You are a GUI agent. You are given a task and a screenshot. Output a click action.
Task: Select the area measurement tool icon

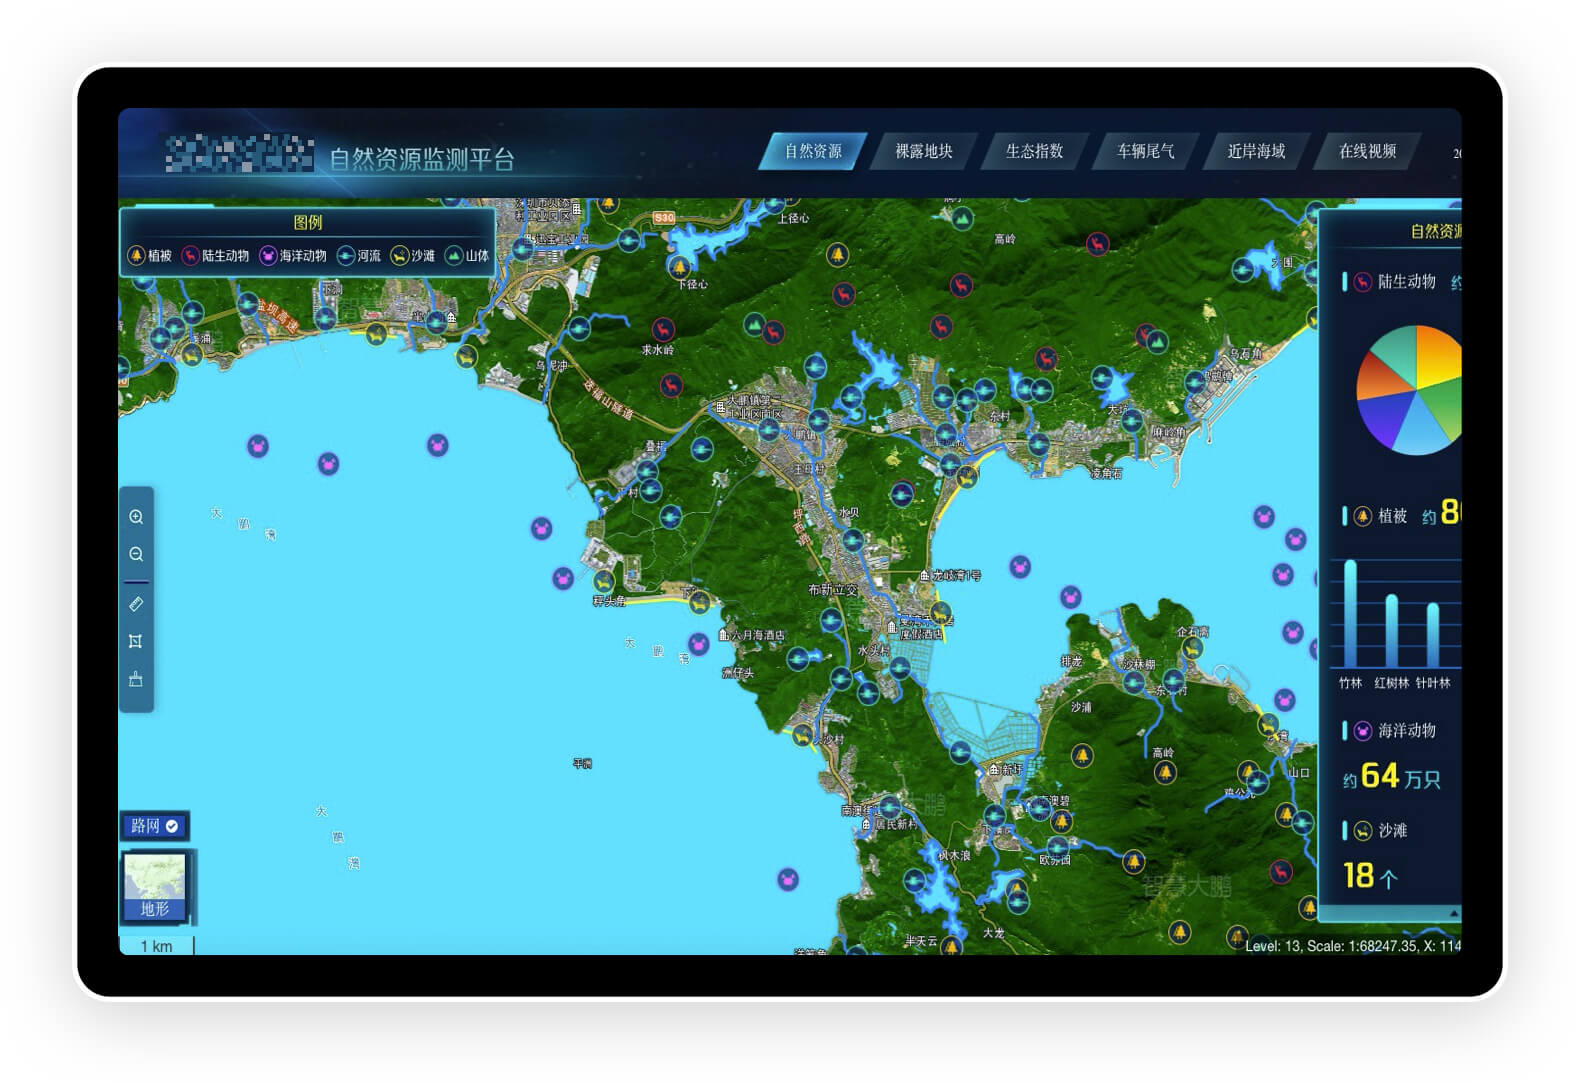click(x=136, y=641)
